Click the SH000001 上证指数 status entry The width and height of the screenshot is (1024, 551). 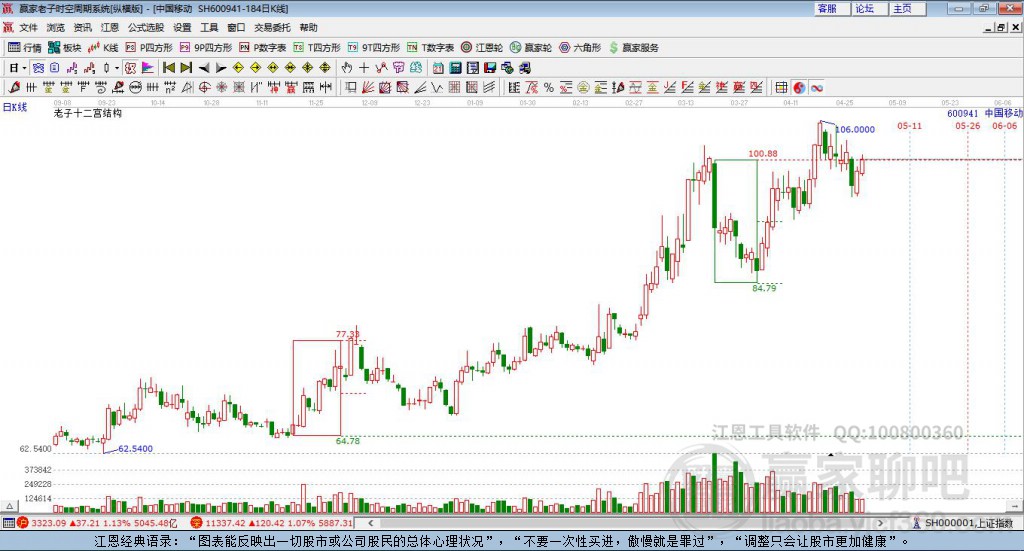[963, 523]
